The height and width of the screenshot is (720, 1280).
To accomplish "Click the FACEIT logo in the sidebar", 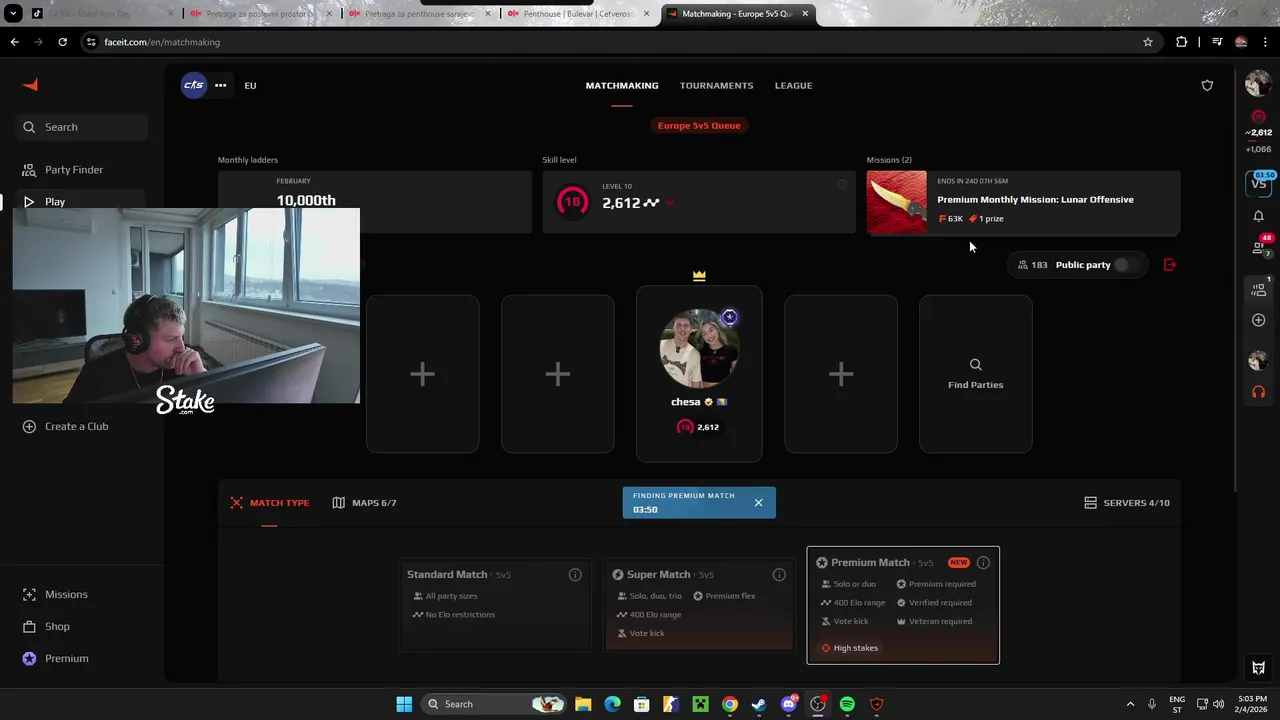I will (x=30, y=85).
